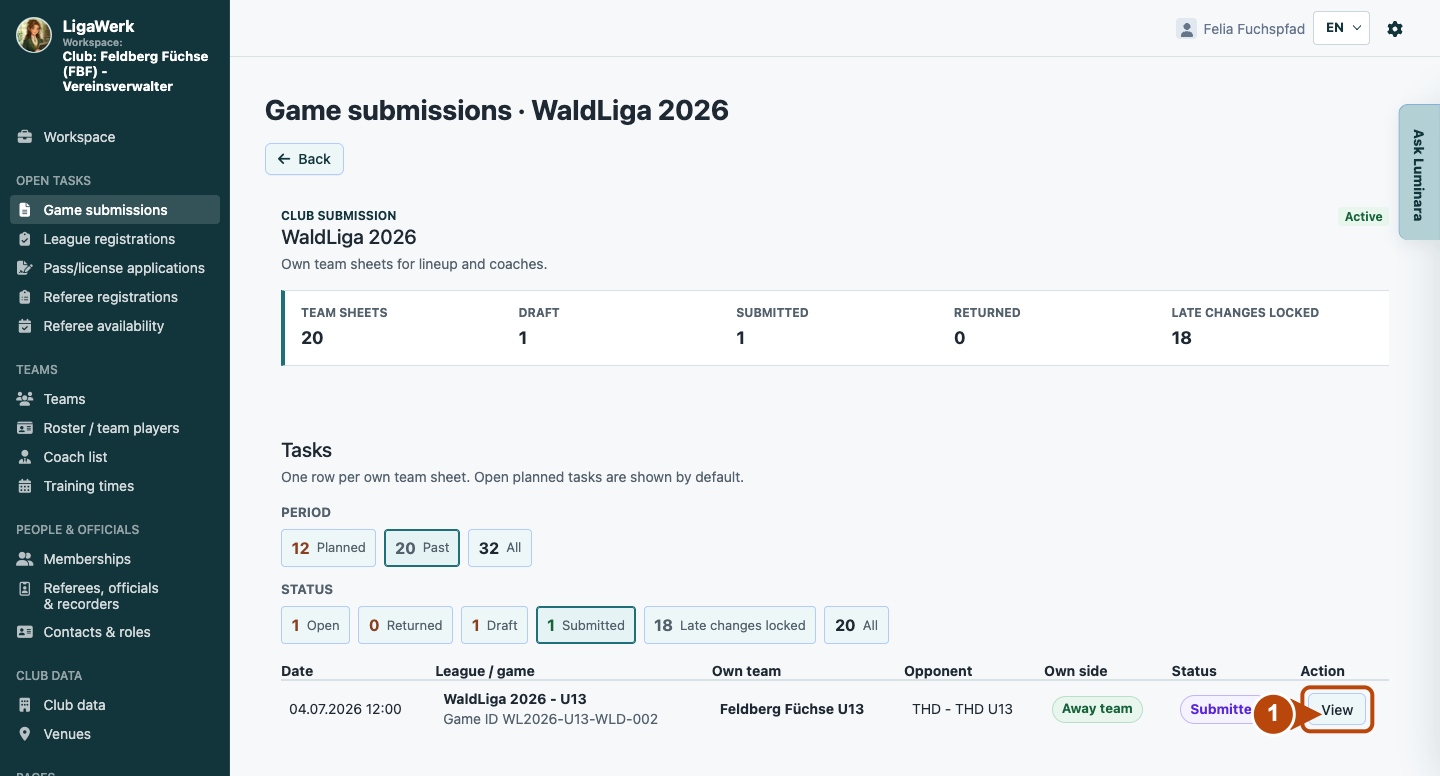Screen dimensions: 1440x776
Task: Click the Coach list person icon
Action: [25, 457]
